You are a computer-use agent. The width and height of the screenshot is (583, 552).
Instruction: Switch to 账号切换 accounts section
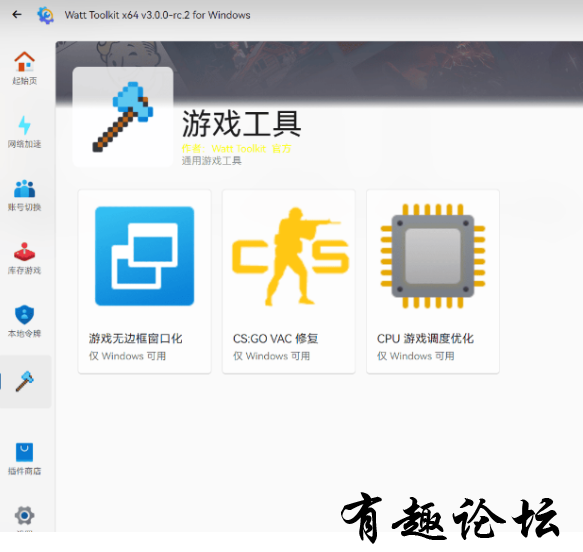(25, 195)
